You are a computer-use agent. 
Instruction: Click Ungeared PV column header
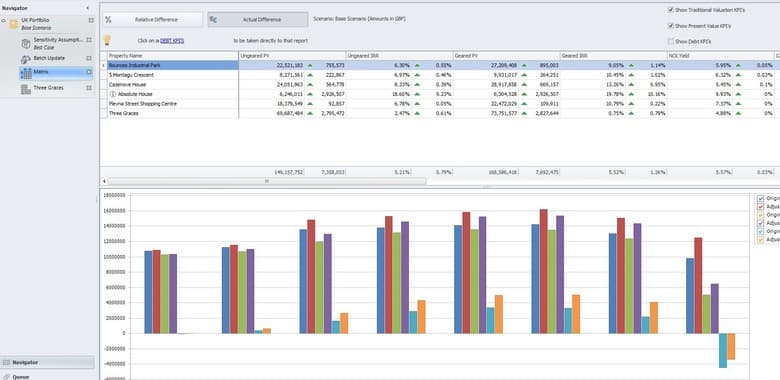coord(292,56)
